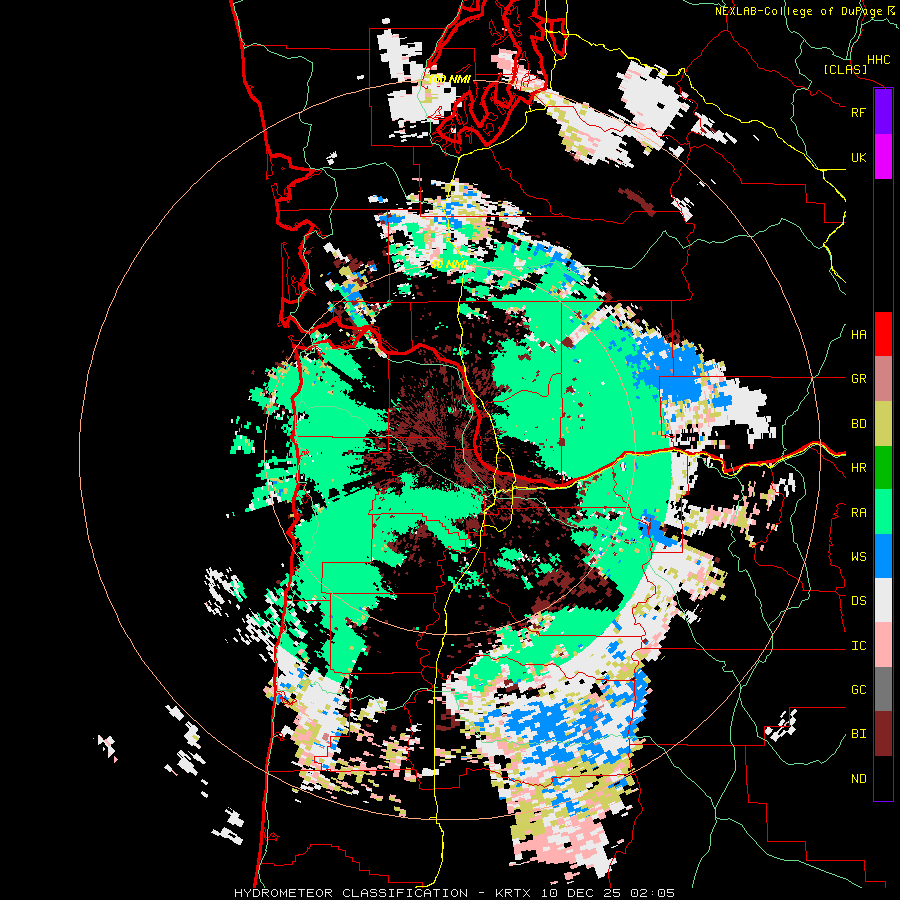
Task: Select the yellow BD legend color block
Action: (883, 423)
